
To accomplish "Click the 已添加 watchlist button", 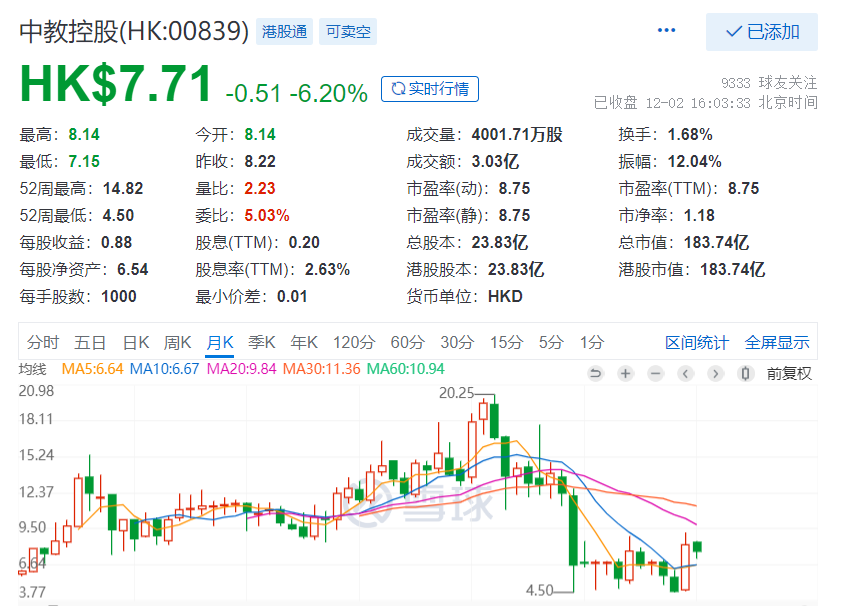I will point(762,32).
